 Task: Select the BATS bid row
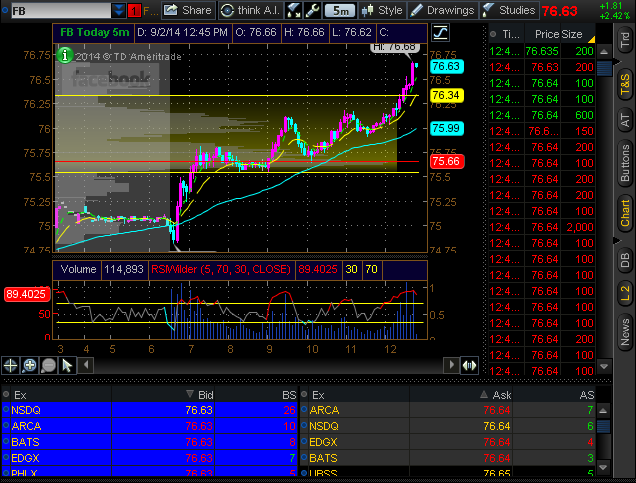coord(149,442)
